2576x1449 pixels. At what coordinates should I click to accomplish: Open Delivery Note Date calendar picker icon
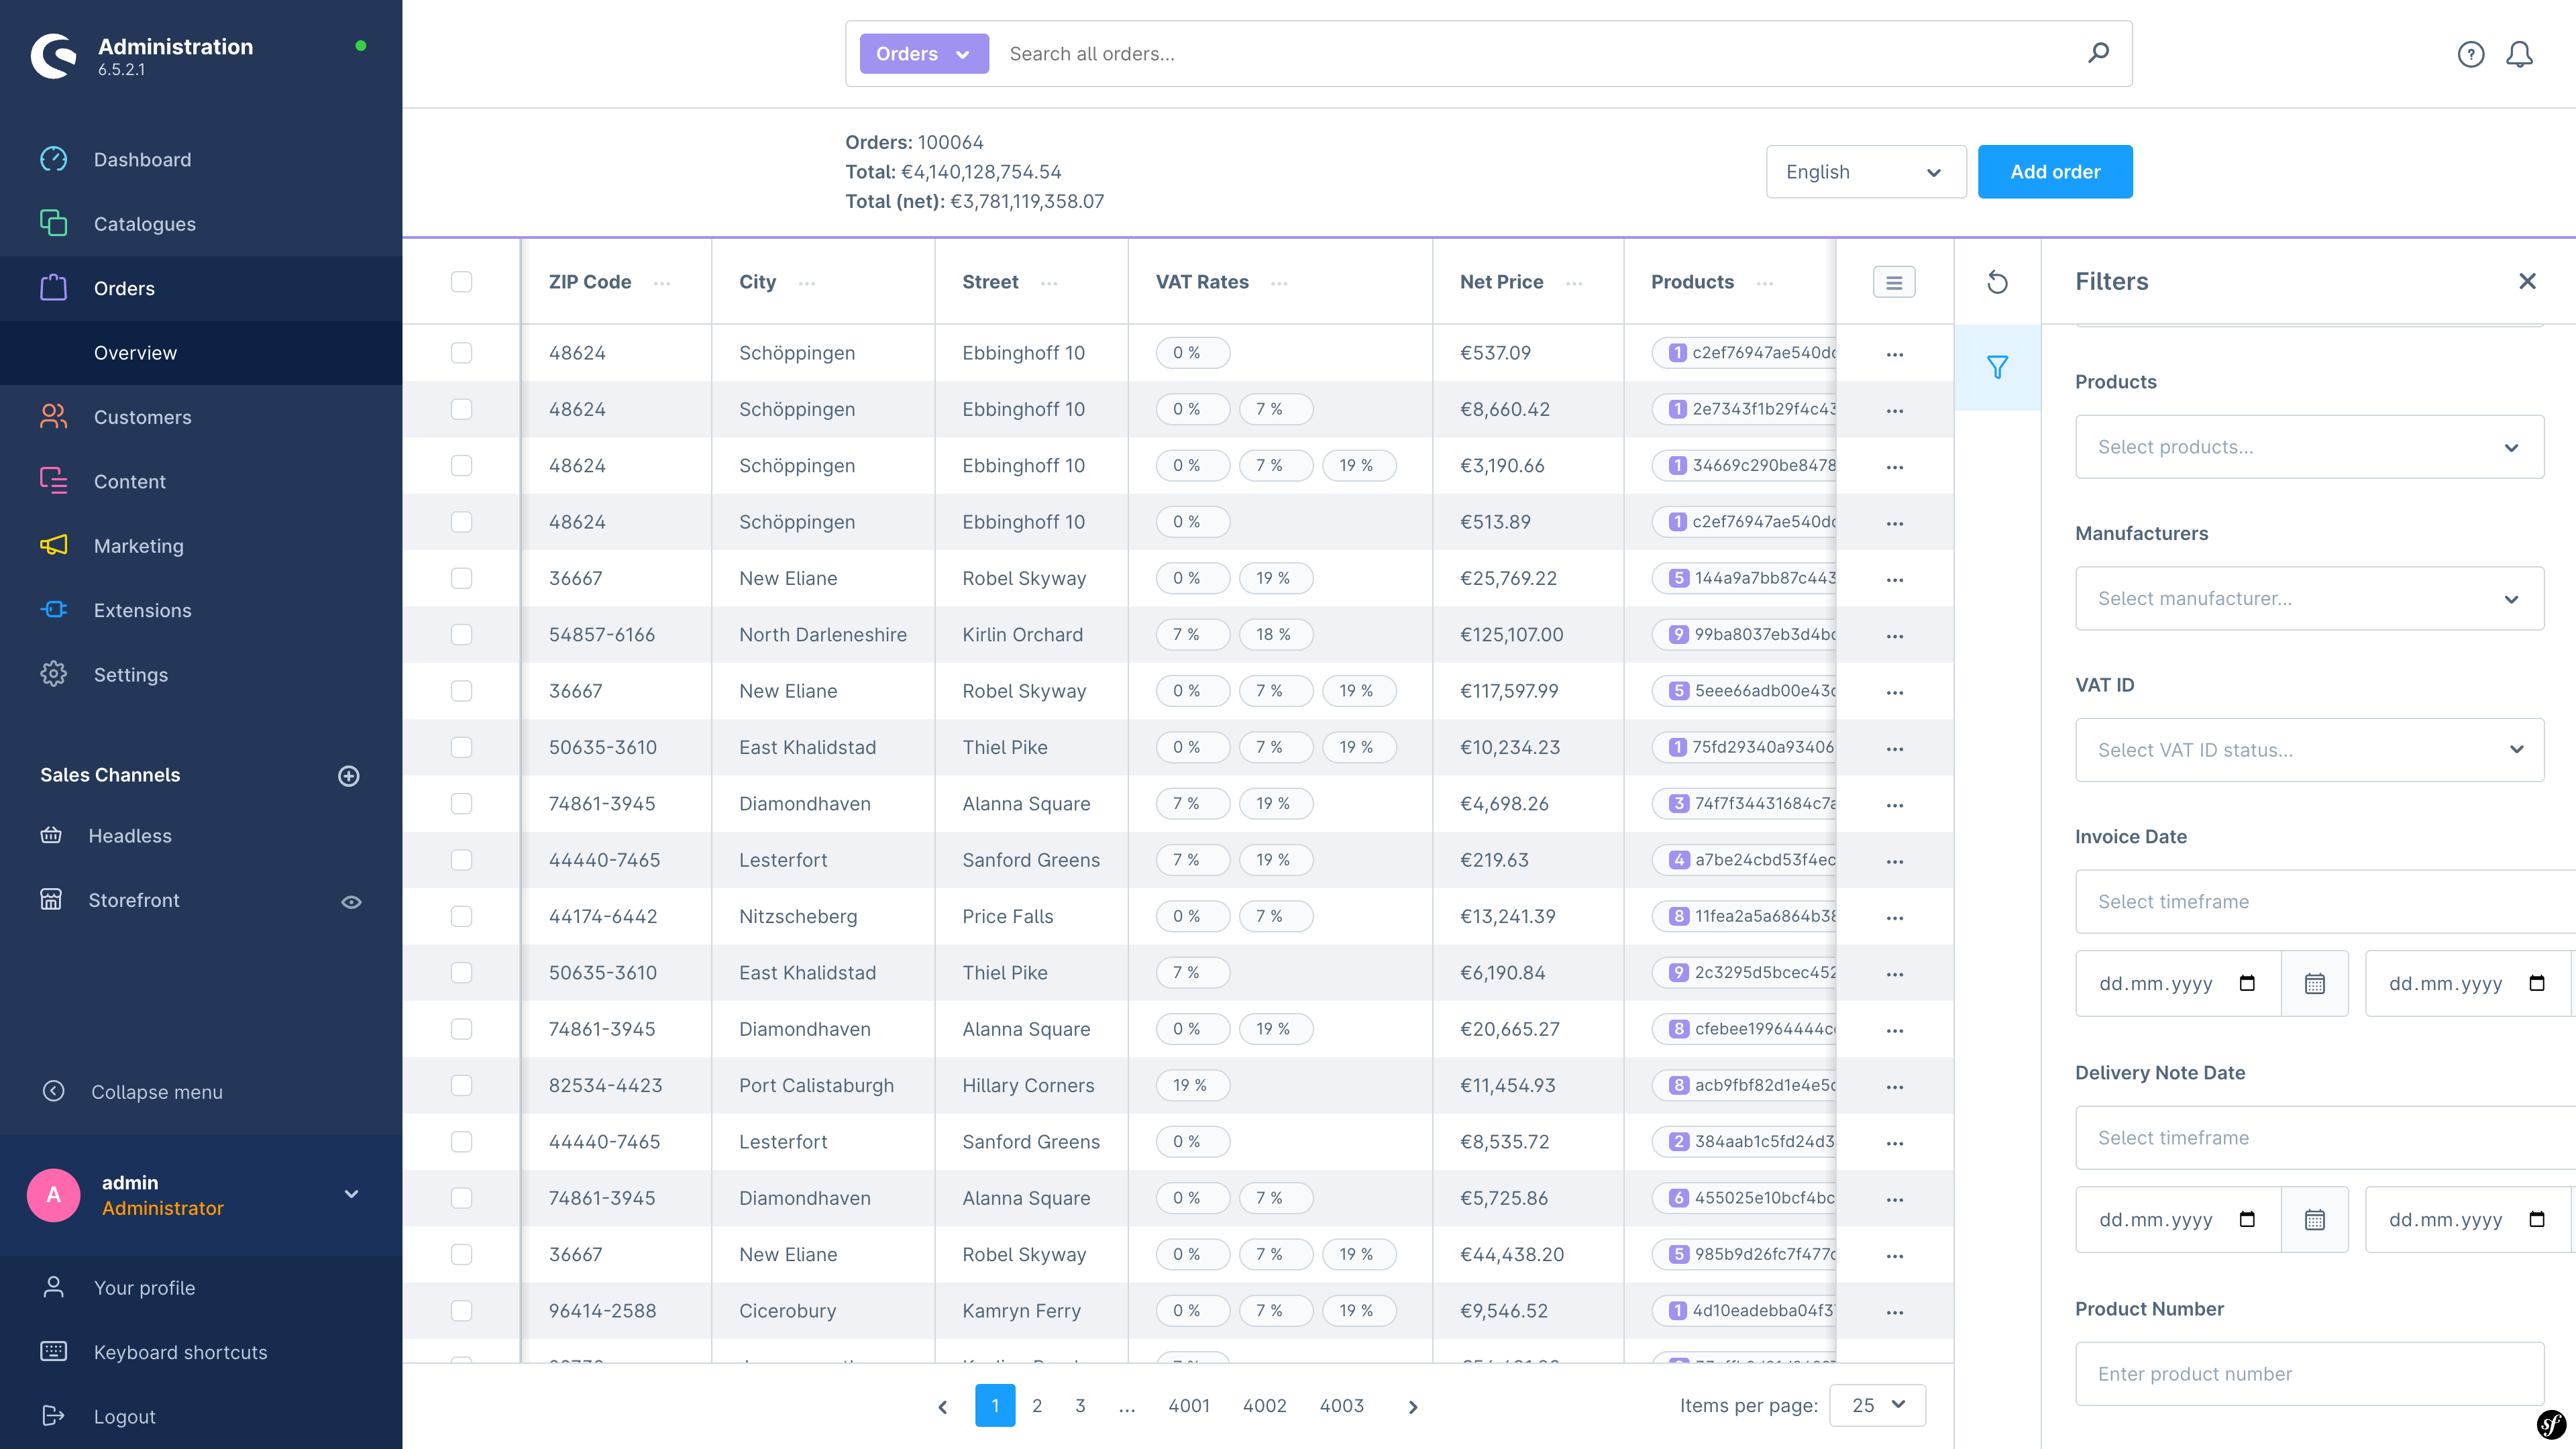2314,1220
